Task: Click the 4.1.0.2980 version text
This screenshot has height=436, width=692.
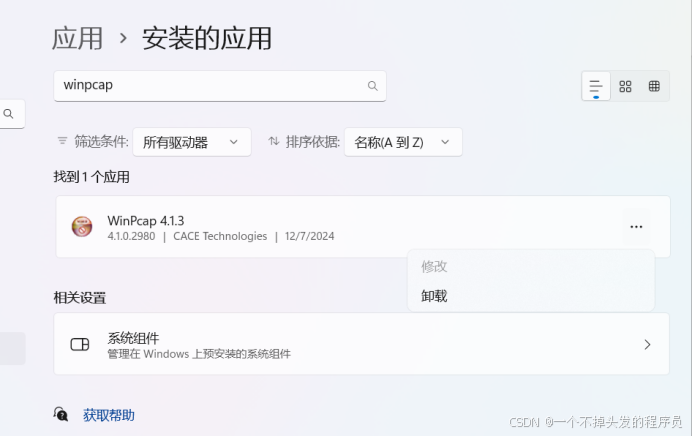Action: (x=131, y=237)
